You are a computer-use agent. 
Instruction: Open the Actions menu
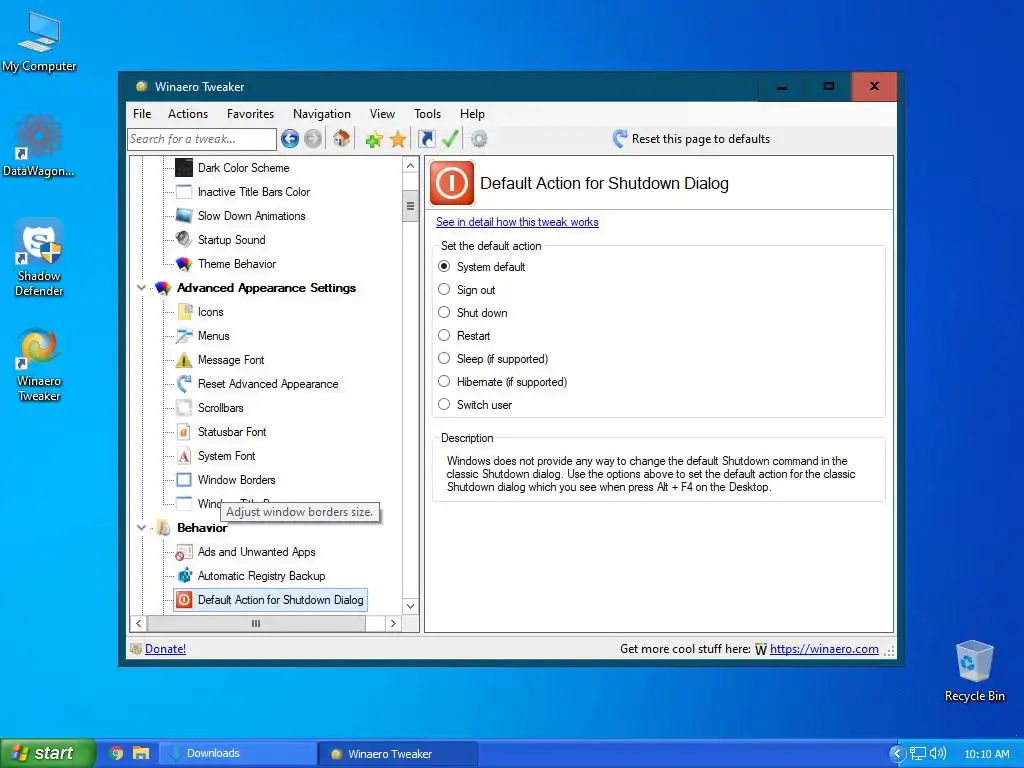click(188, 114)
